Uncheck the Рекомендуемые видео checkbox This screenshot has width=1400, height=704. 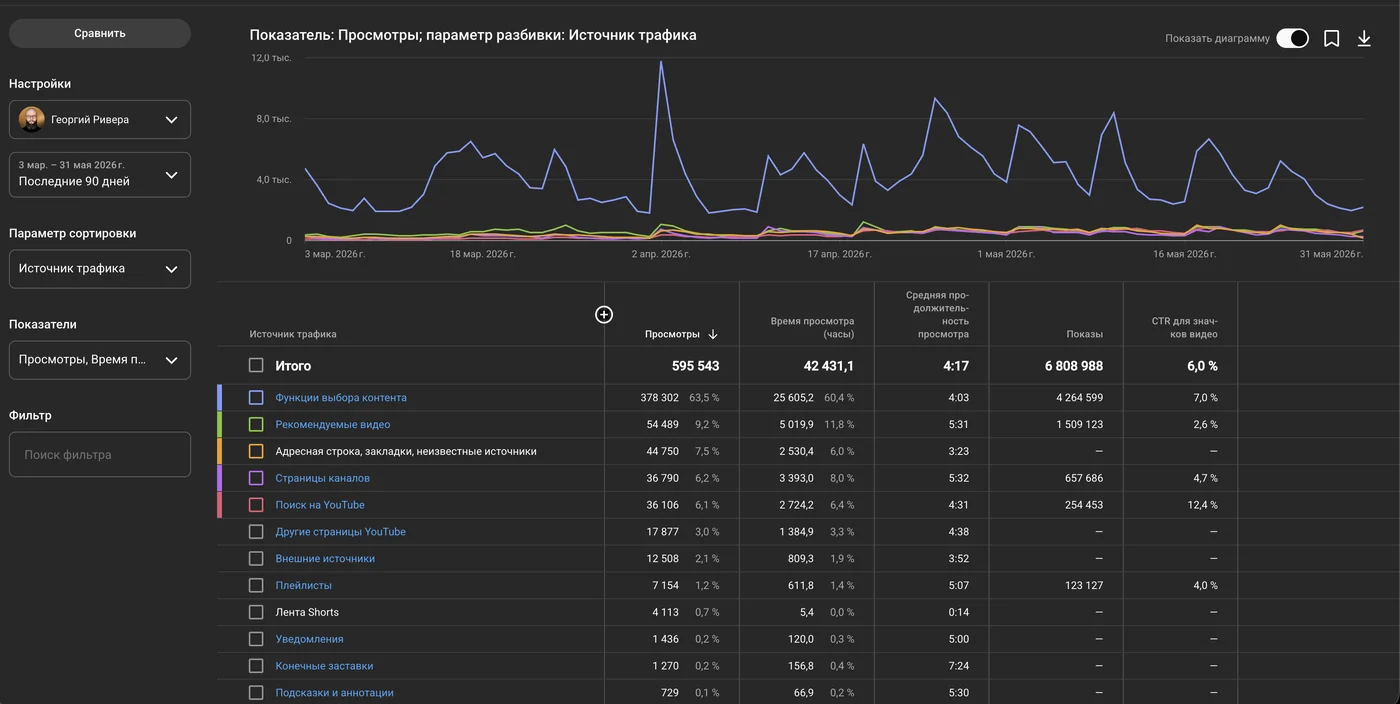pyautogui.click(x=256, y=424)
